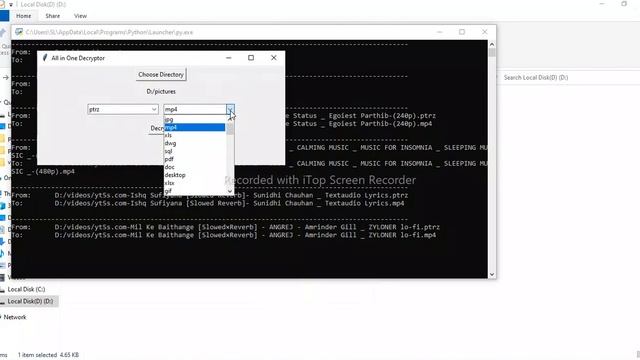Screen dimensions: 640x360
Task: Click the py.exe console window icon
Action: coord(19,32)
